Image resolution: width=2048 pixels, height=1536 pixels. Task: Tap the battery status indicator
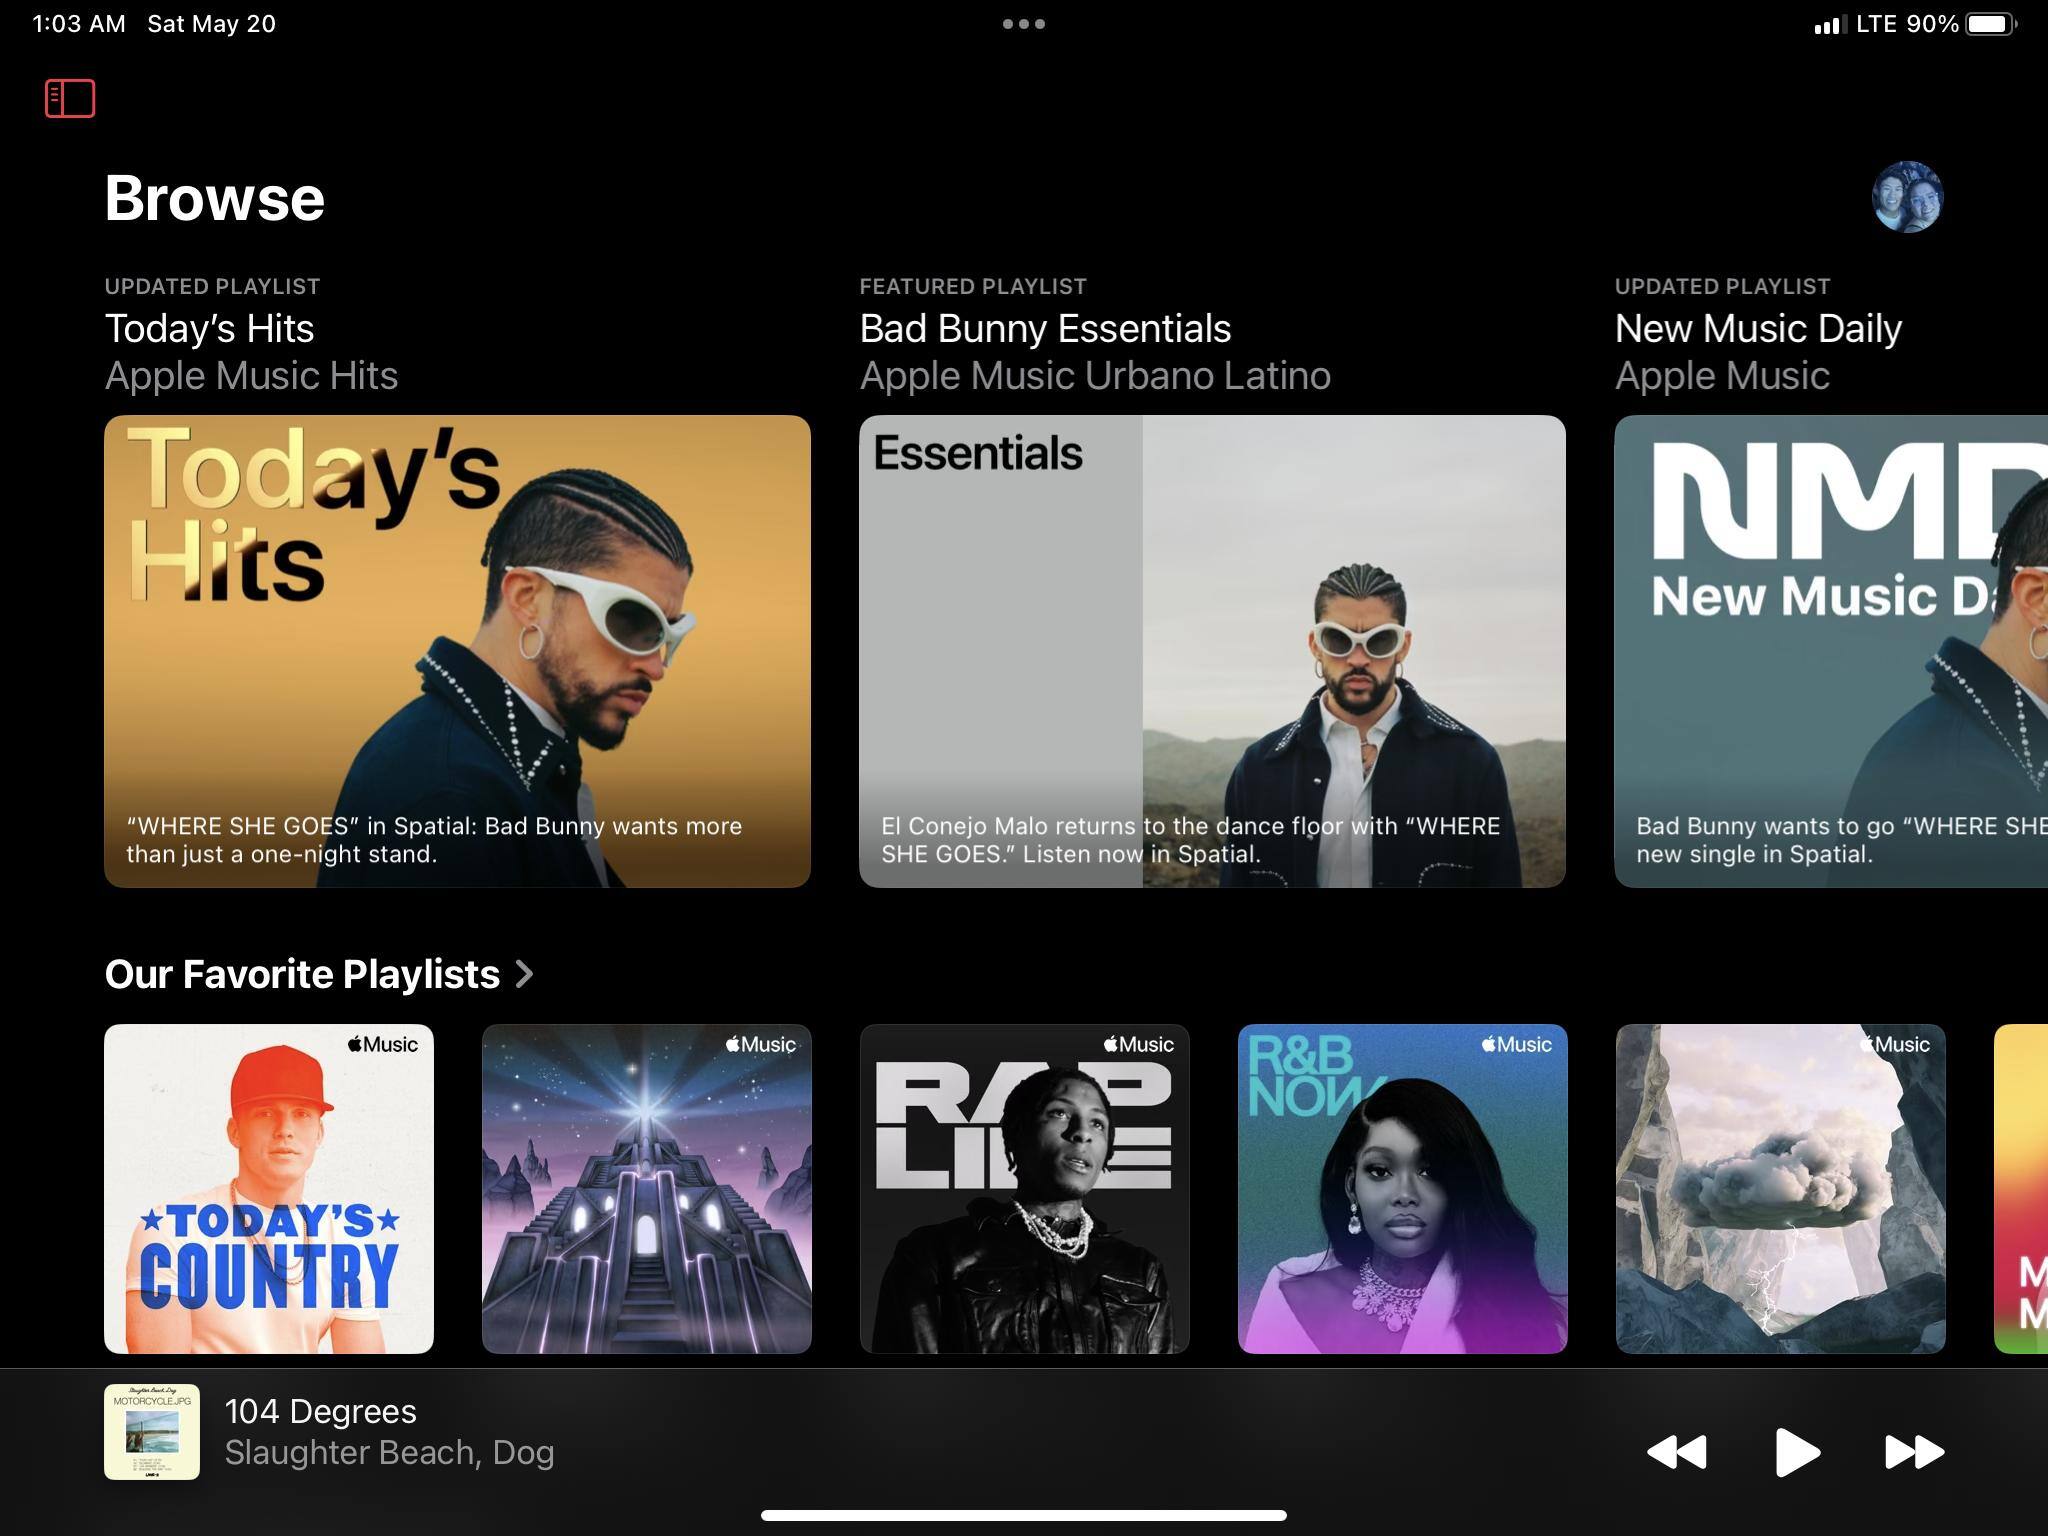pyautogui.click(x=1990, y=24)
